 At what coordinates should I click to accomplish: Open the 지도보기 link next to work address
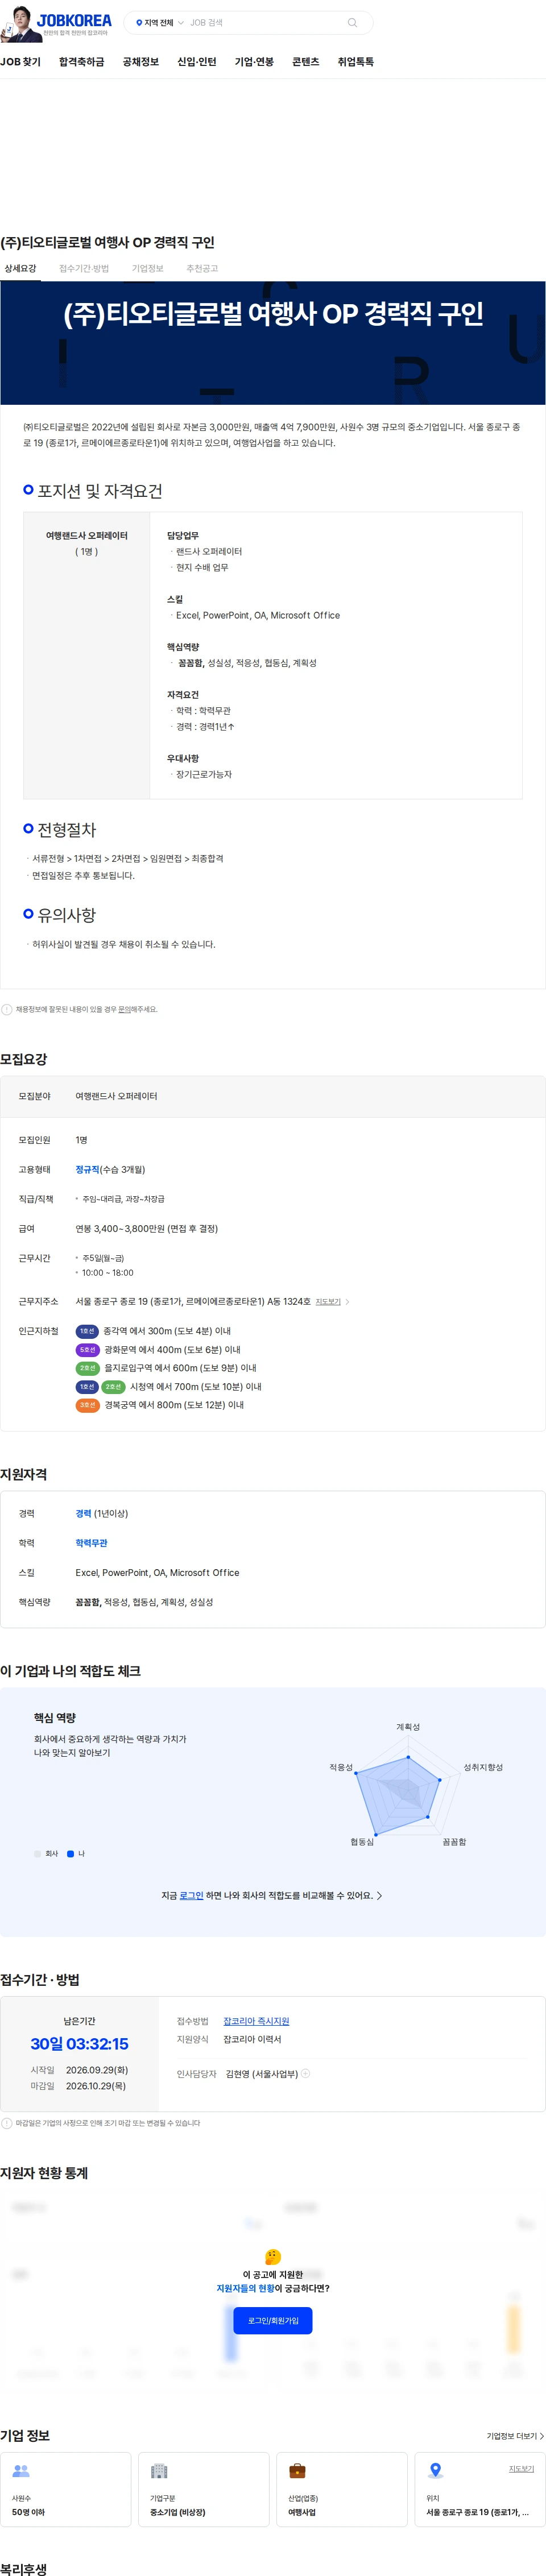pyautogui.click(x=328, y=1301)
